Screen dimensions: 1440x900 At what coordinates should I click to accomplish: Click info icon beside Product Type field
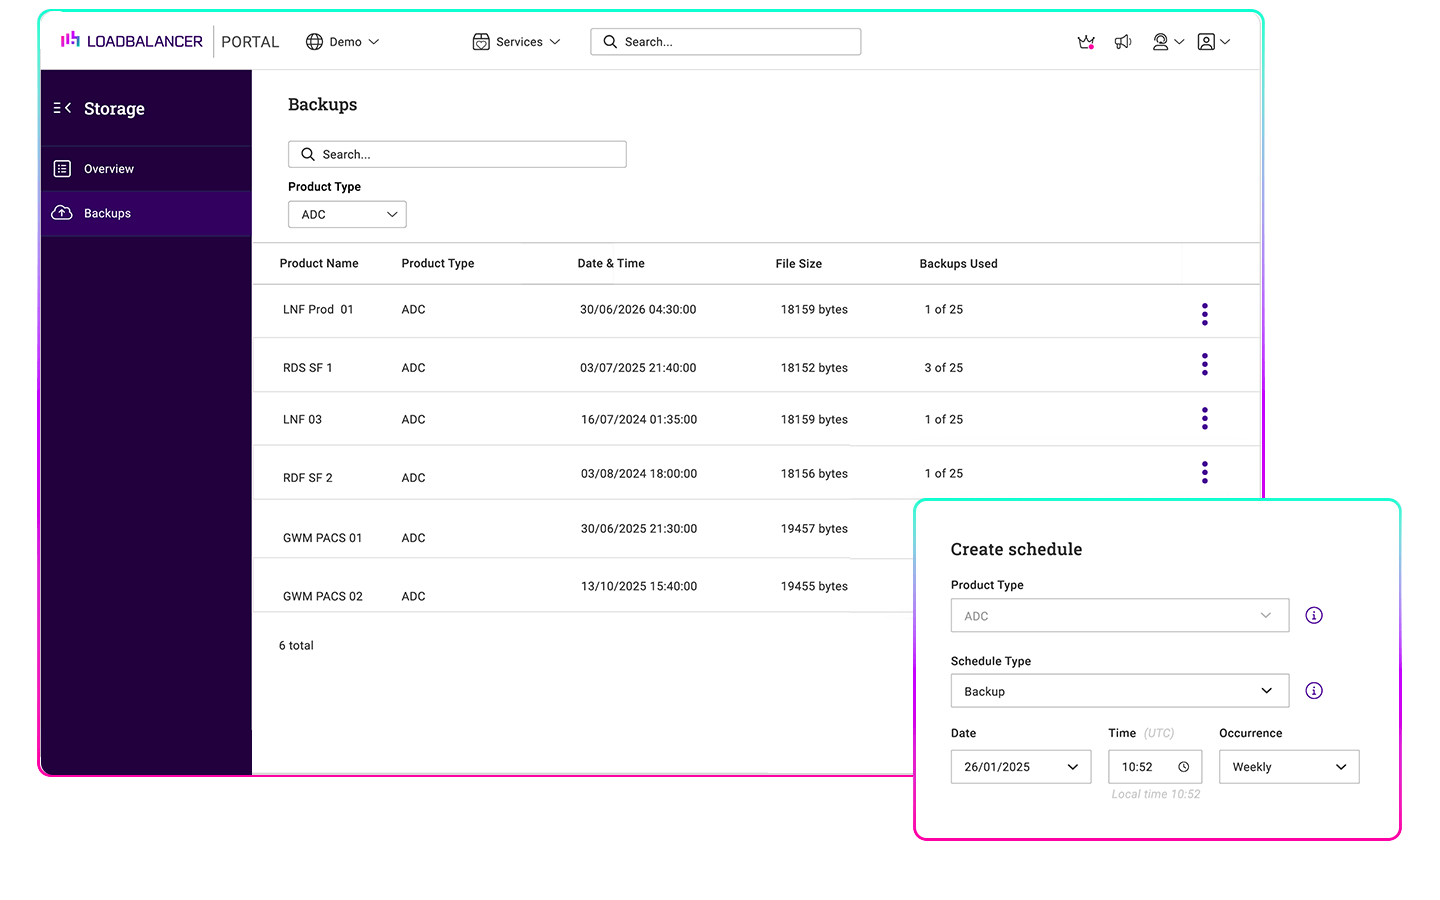point(1314,615)
